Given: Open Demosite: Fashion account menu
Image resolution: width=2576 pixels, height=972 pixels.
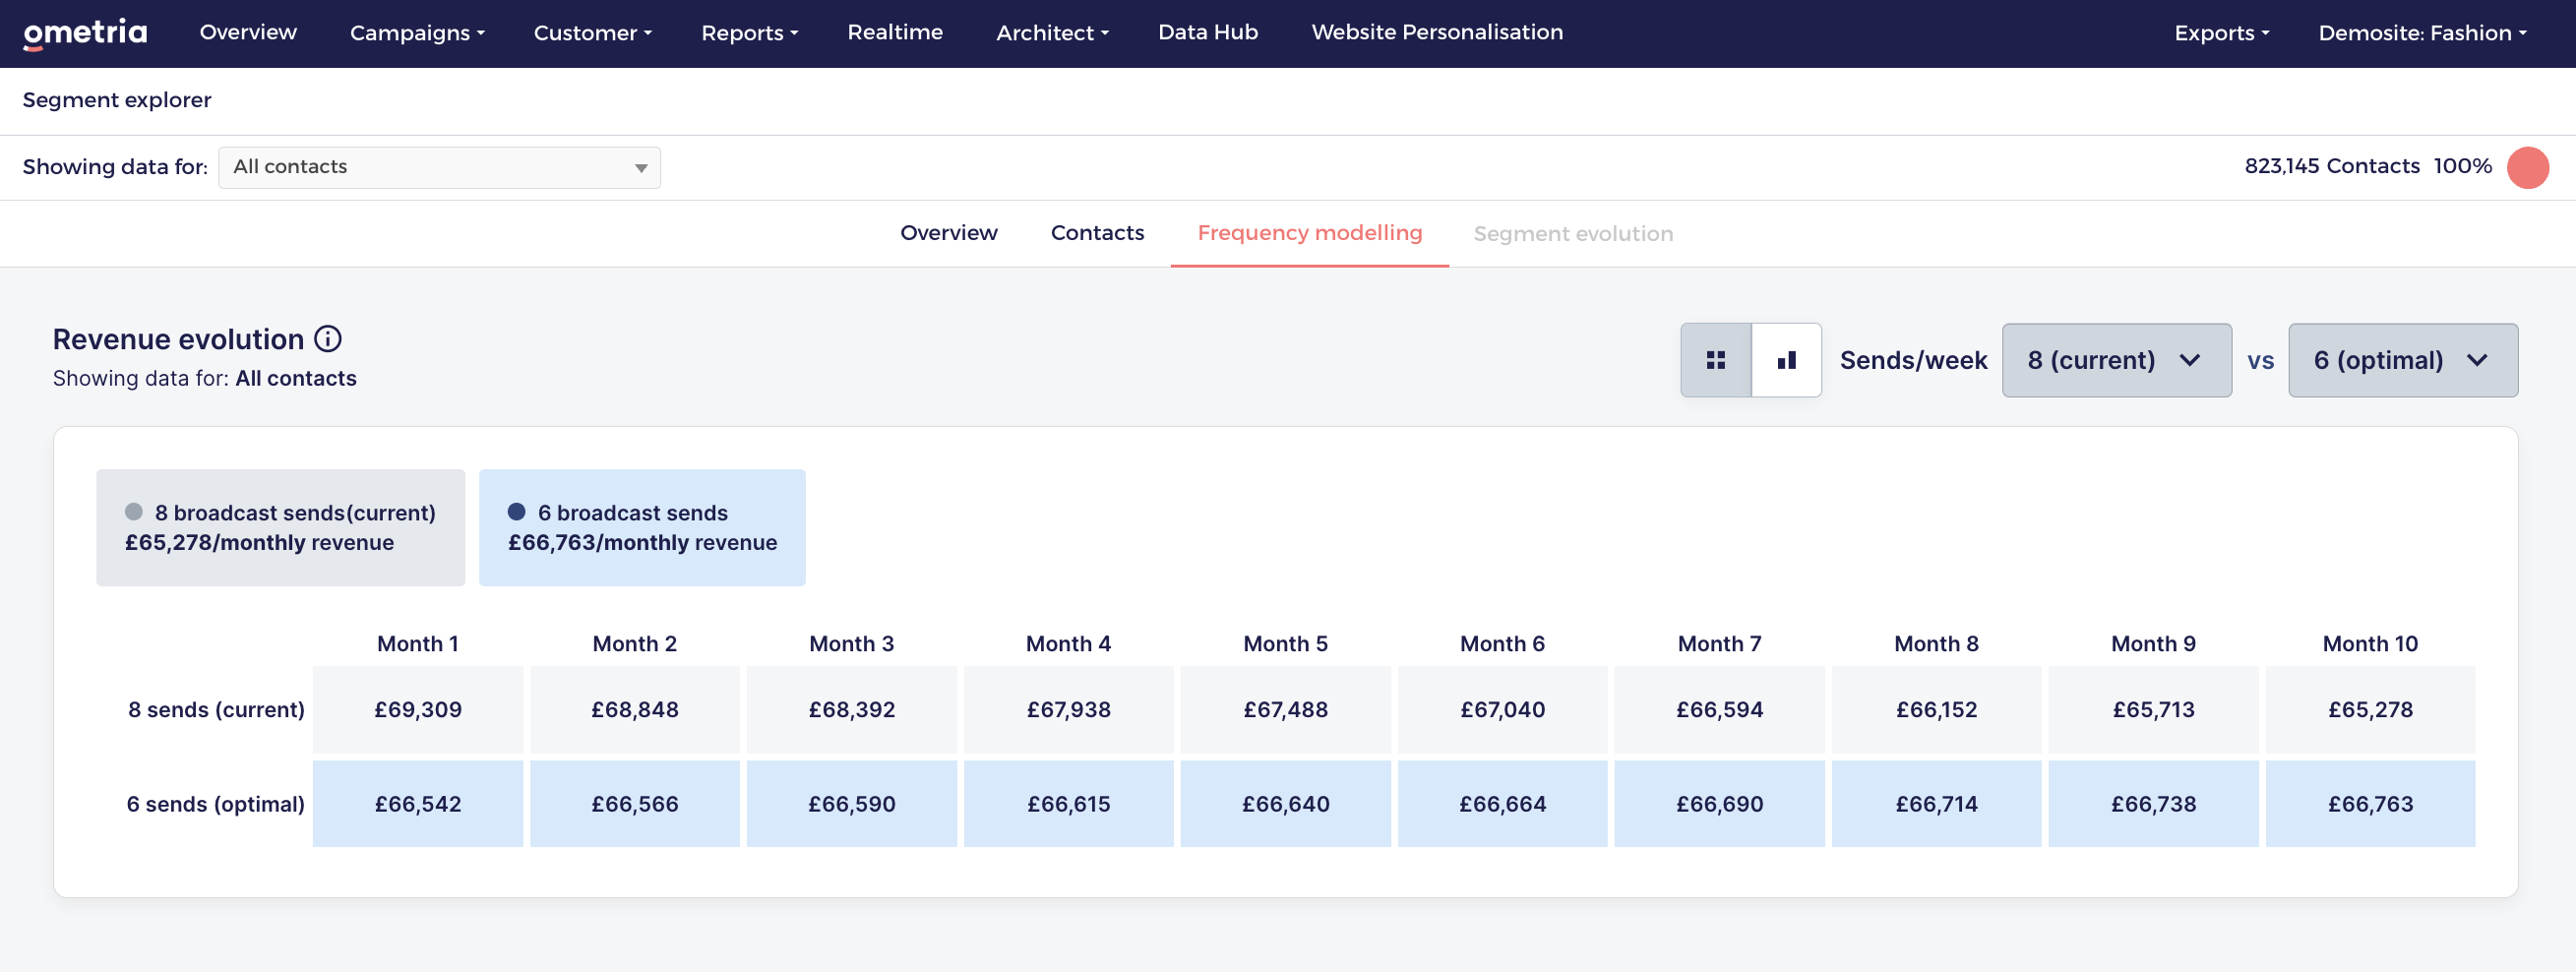Looking at the screenshot, I should [x=2422, y=33].
